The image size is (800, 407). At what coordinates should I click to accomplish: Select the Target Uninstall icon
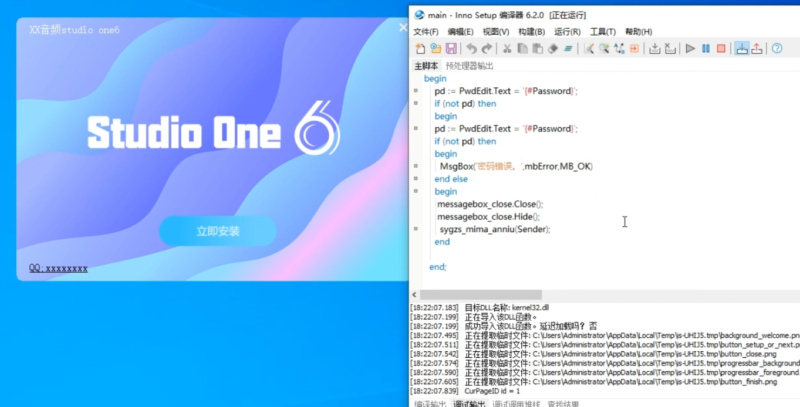[x=757, y=48]
